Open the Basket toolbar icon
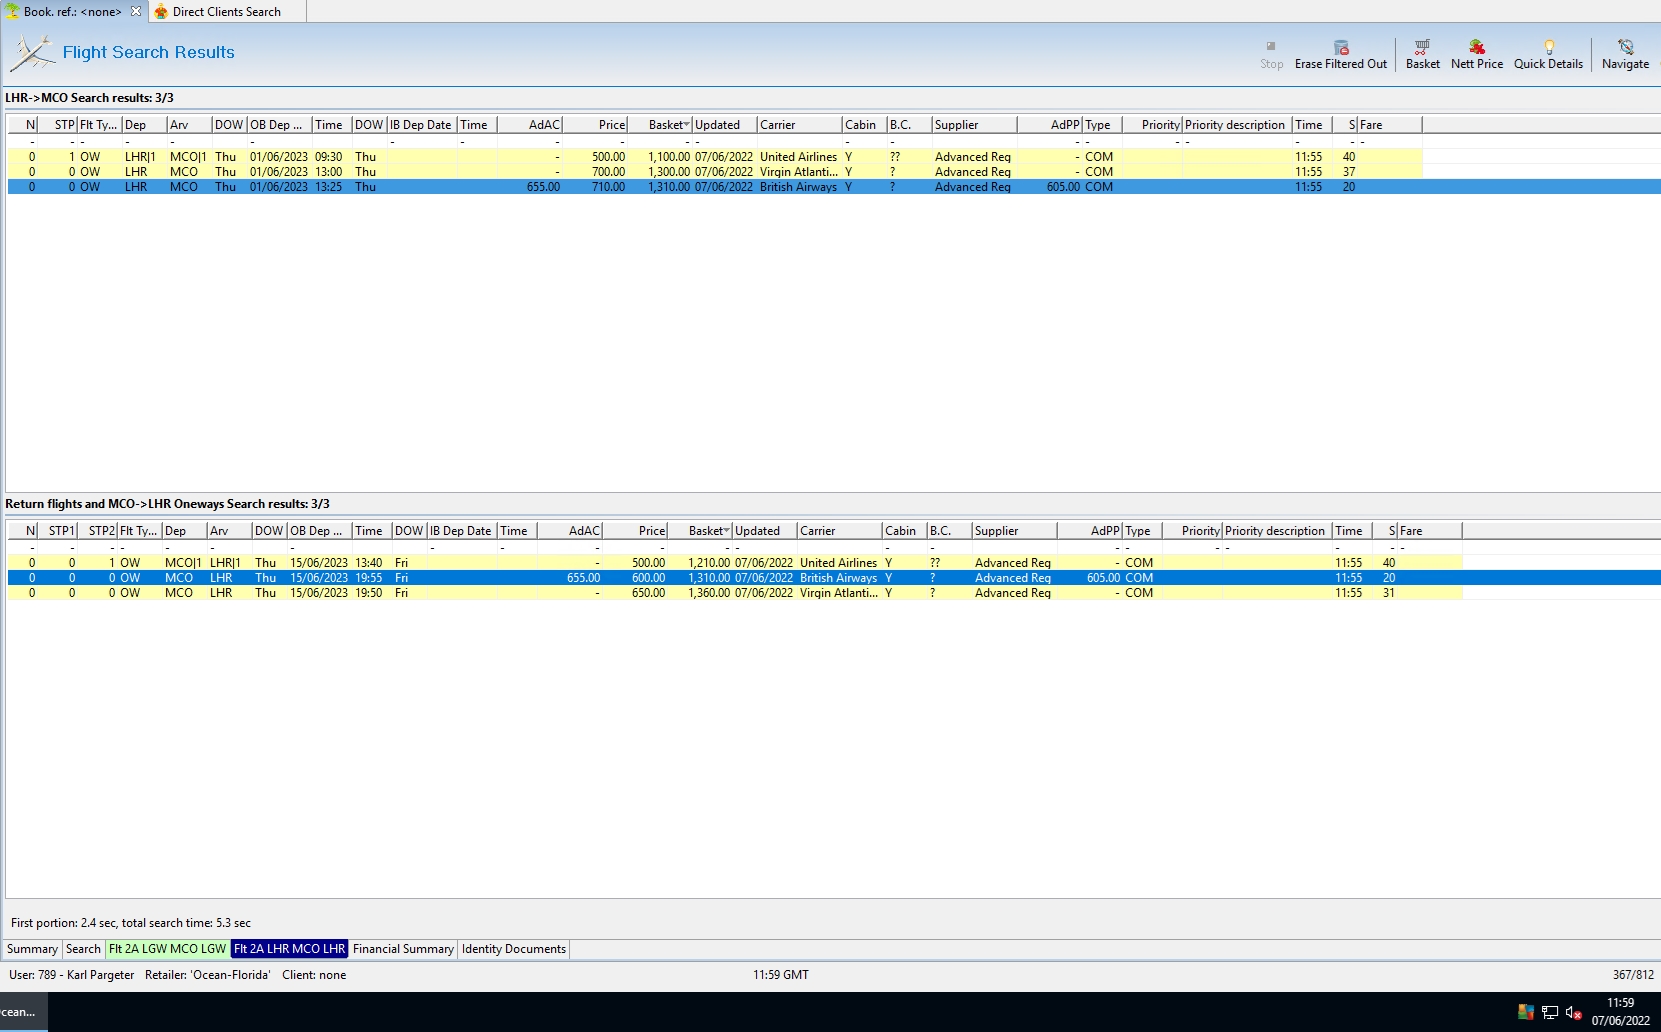The image size is (1661, 1032). pyautogui.click(x=1422, y=46)
